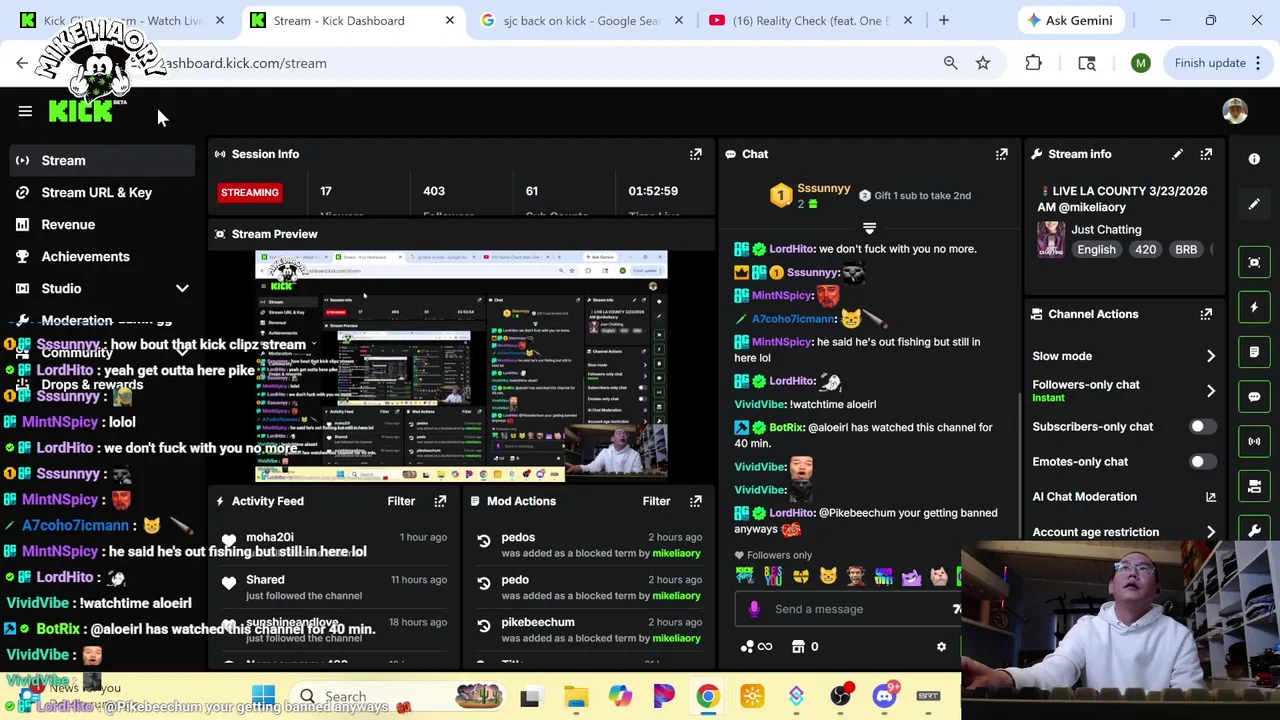This screenshot has width=1280, height=720.
Task: Pop out the Mod Actions panel
Action: point(695,501)
